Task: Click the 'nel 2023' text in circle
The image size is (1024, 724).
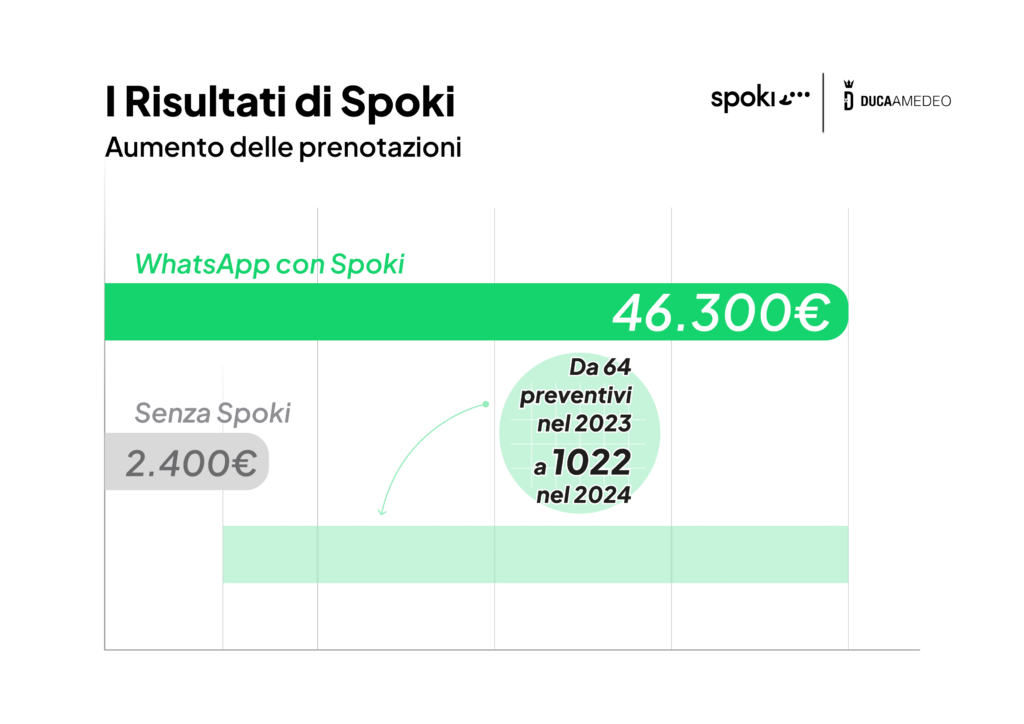Action: tap(584, 424)
